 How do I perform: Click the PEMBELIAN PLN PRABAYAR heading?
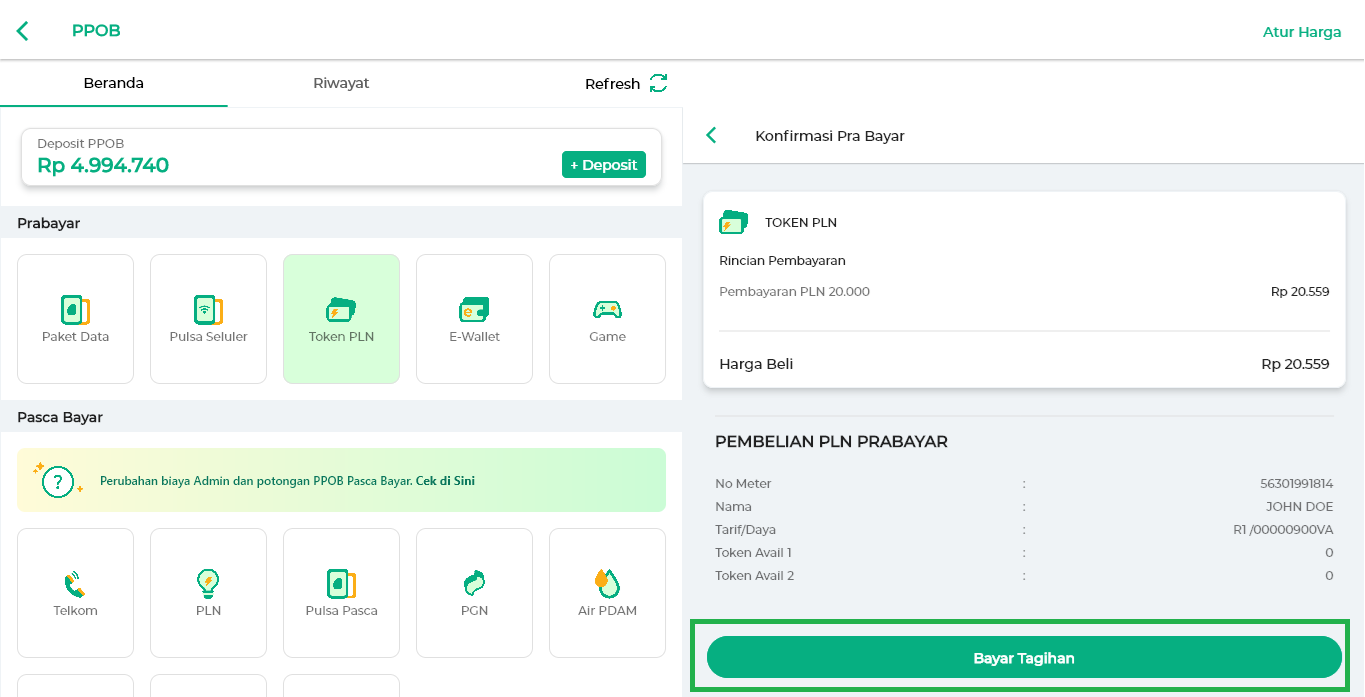(x=831, y=442)
